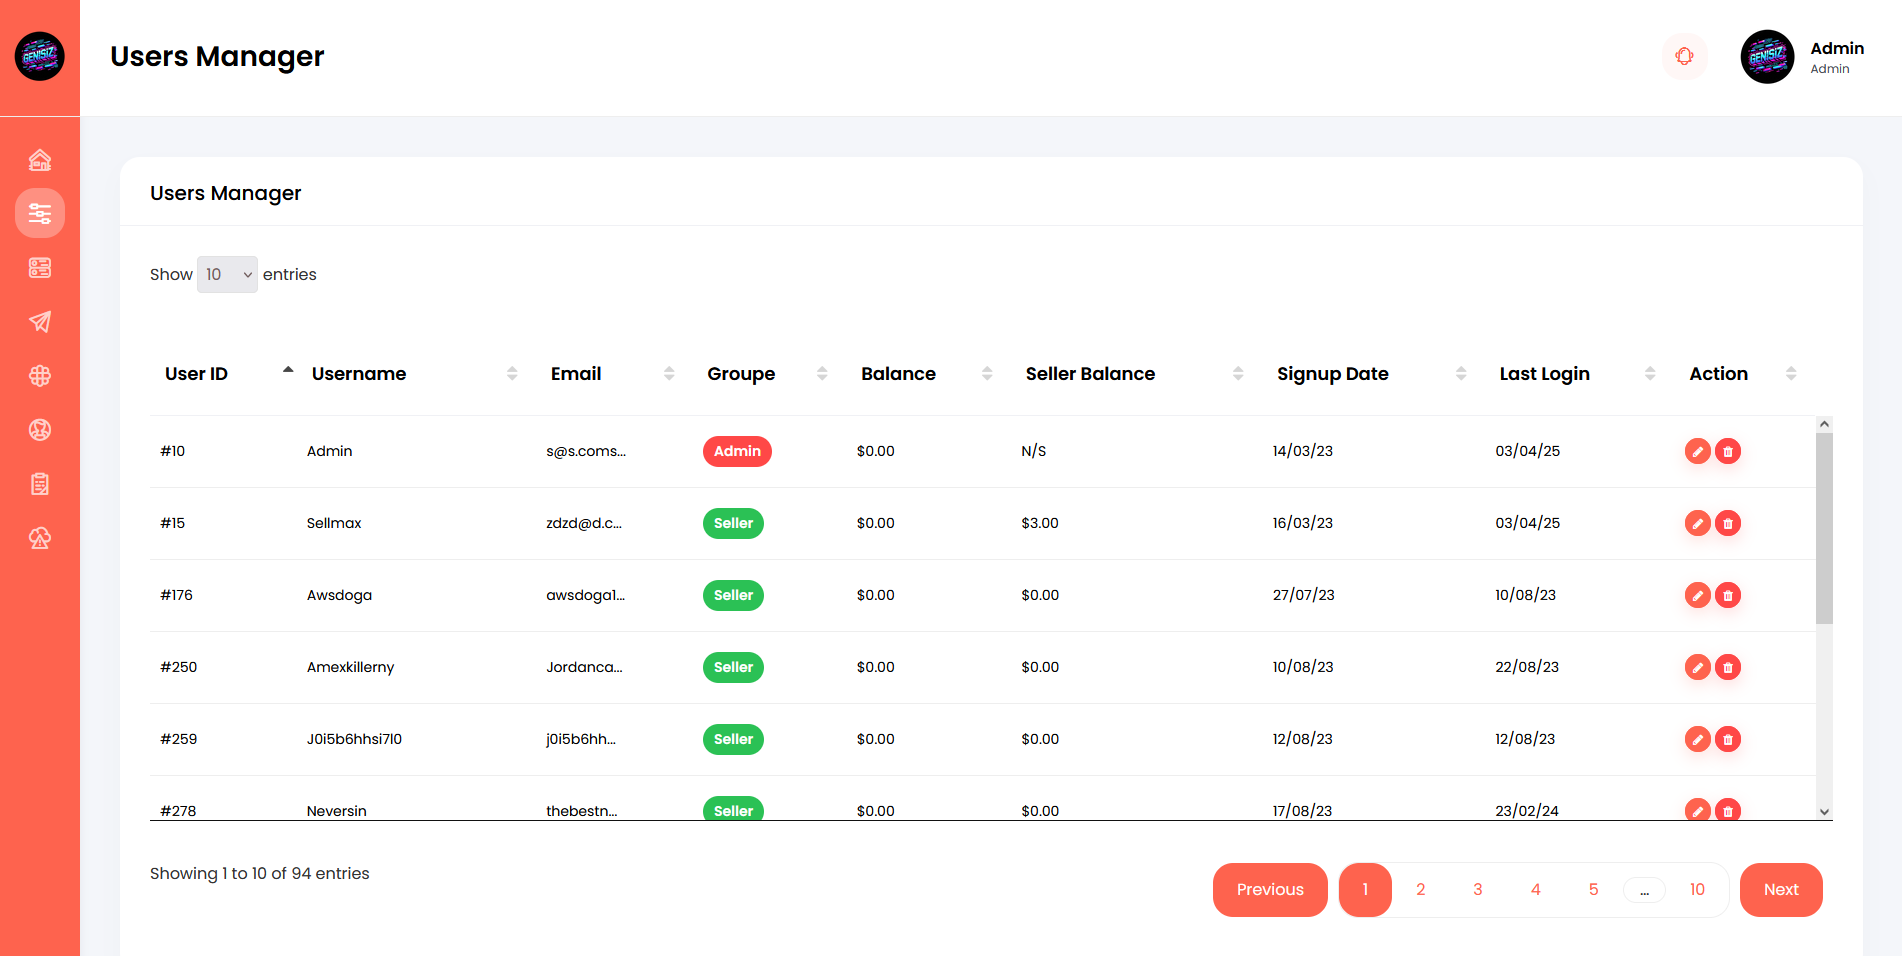Select page 1 in pagination
Viewport: 1902px width, 956px height.
click(1365, 890)
